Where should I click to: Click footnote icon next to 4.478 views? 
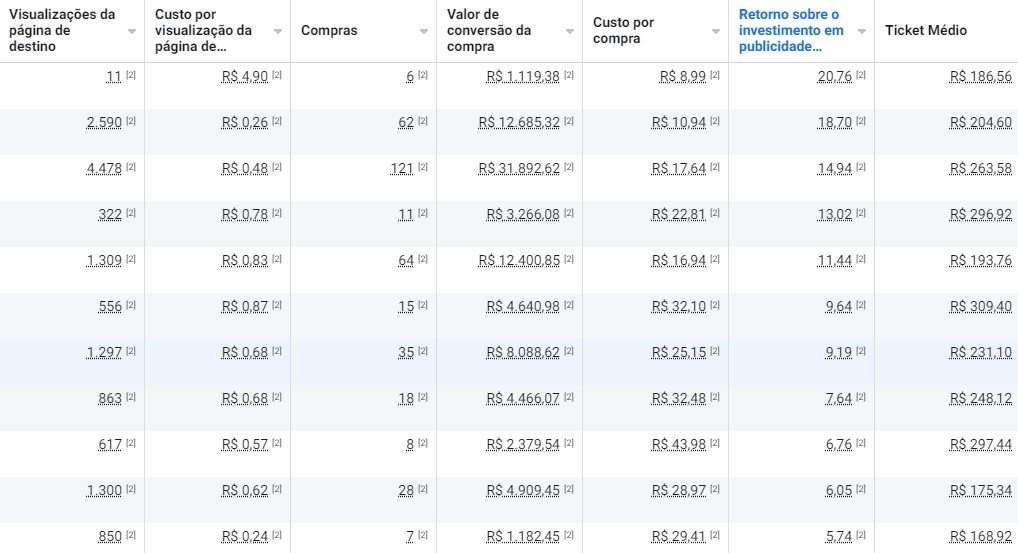click(131, 167)
